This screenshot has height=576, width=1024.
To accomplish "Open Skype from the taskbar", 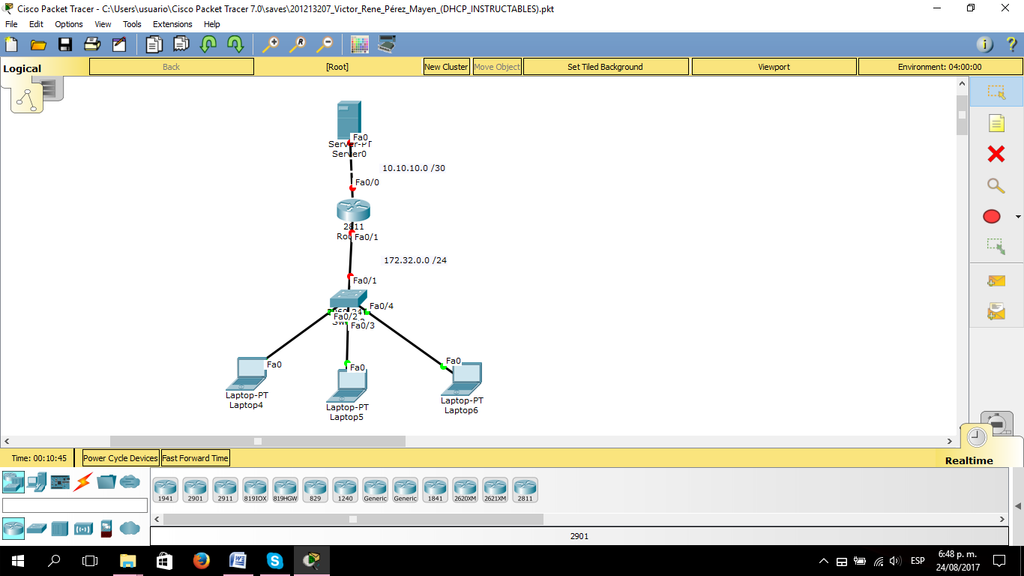I will (x=275, y=560).
